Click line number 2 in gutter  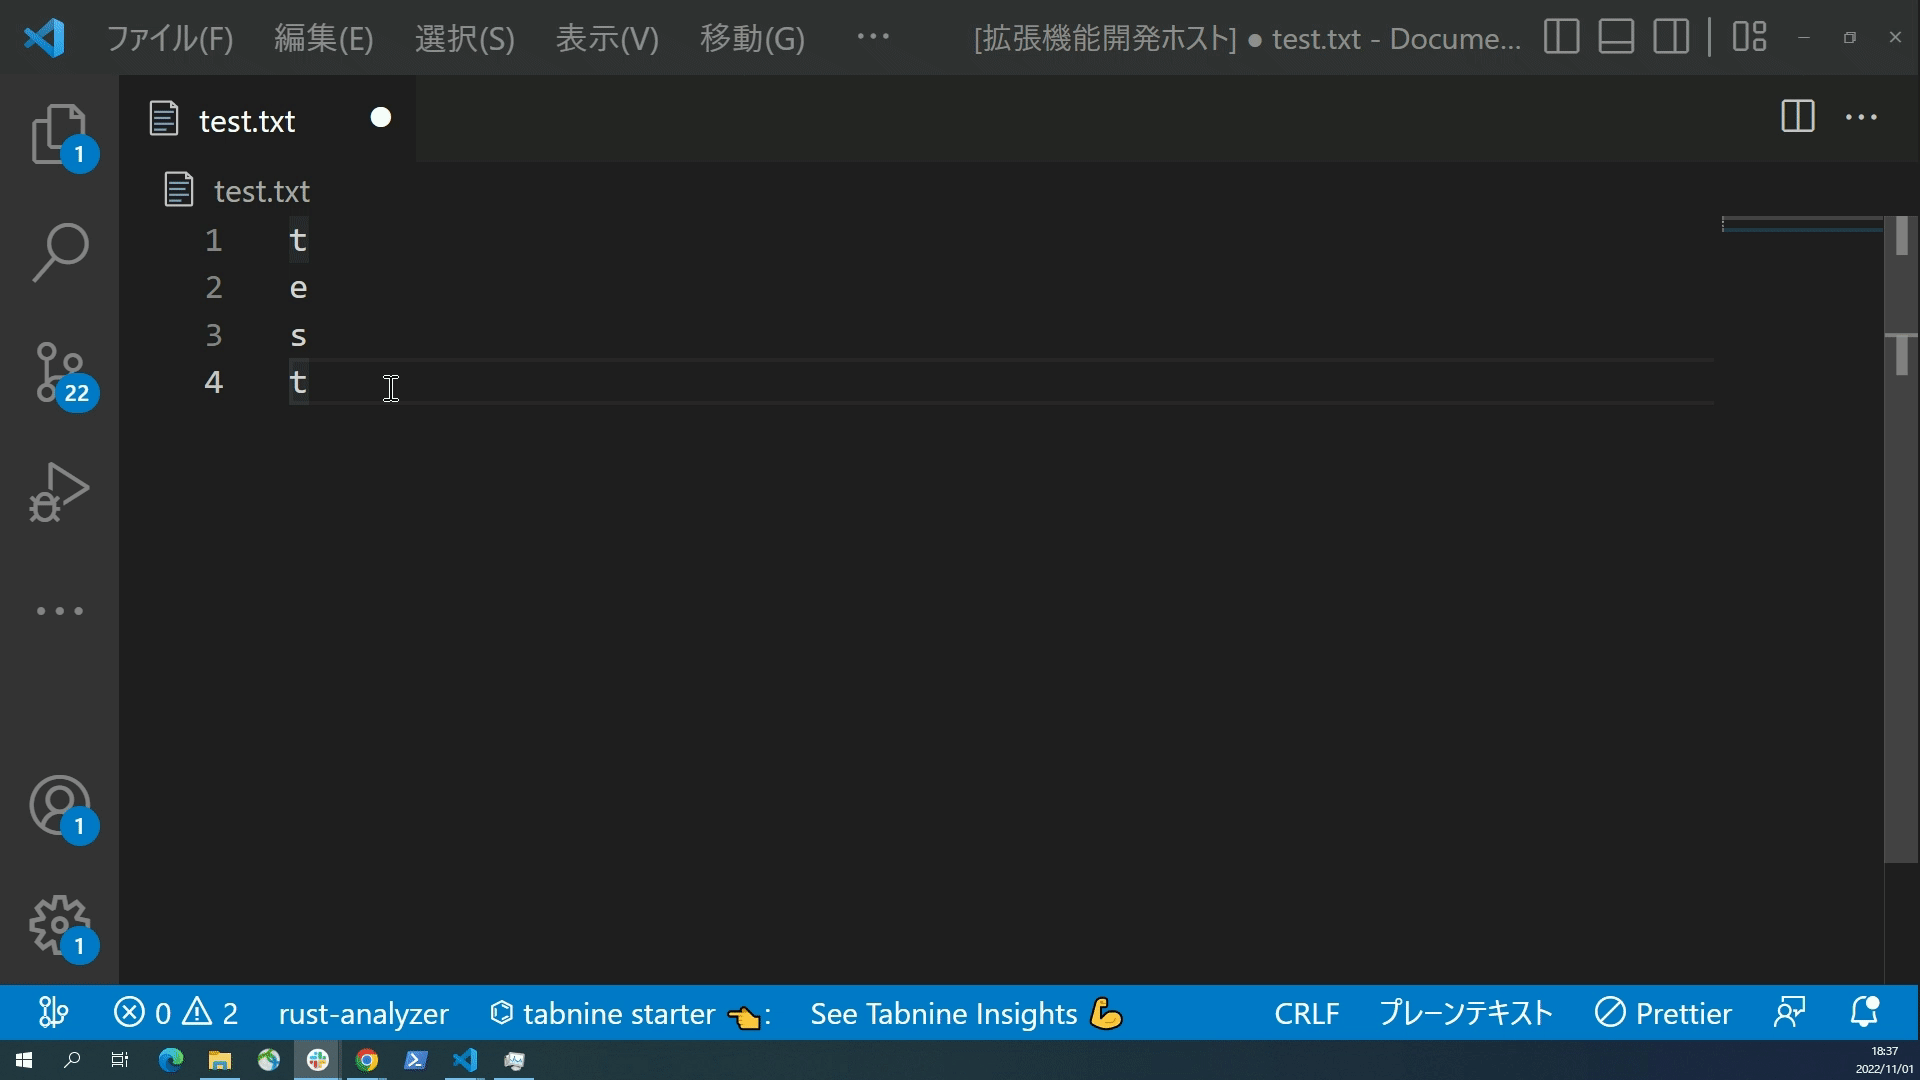click(x=213, y=288)
